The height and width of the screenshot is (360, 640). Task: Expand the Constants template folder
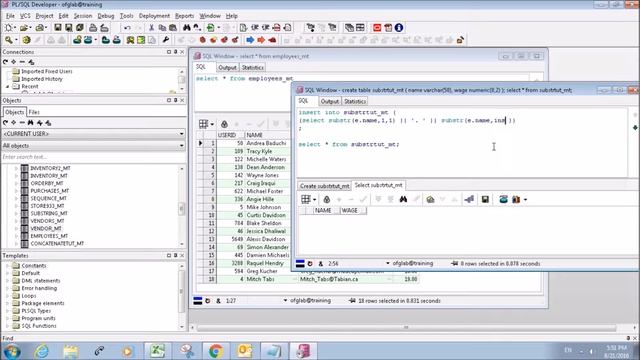click(x=8, y=266)
